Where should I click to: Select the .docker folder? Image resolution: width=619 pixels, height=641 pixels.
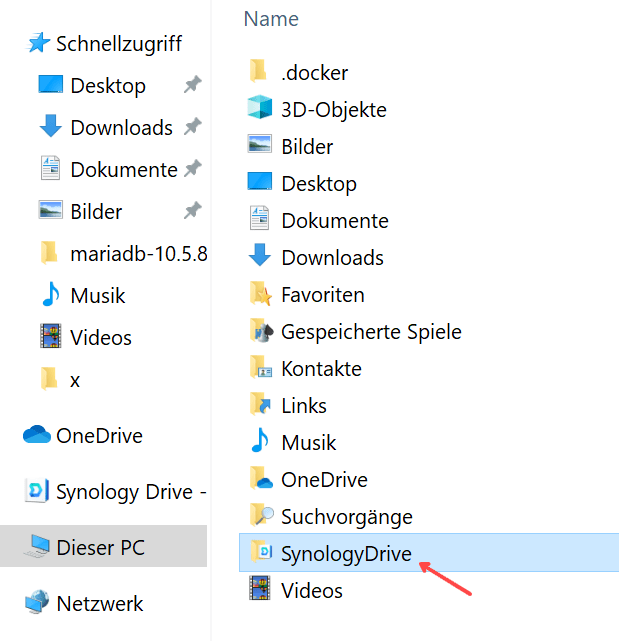point(314,72)
